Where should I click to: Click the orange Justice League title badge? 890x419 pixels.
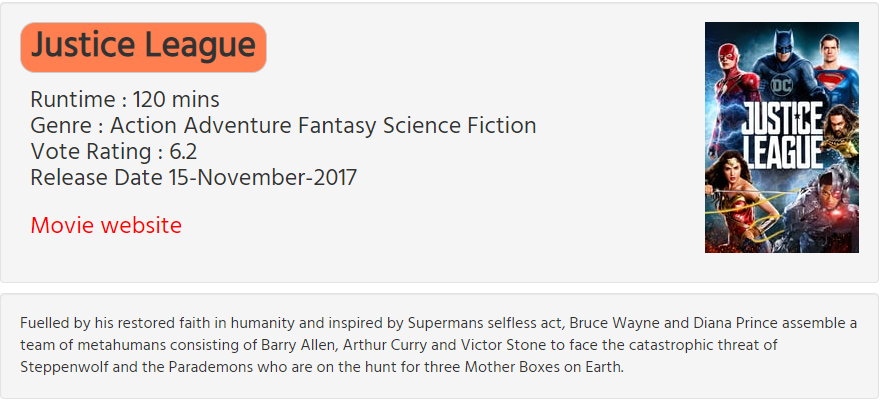tap(143, 47)
